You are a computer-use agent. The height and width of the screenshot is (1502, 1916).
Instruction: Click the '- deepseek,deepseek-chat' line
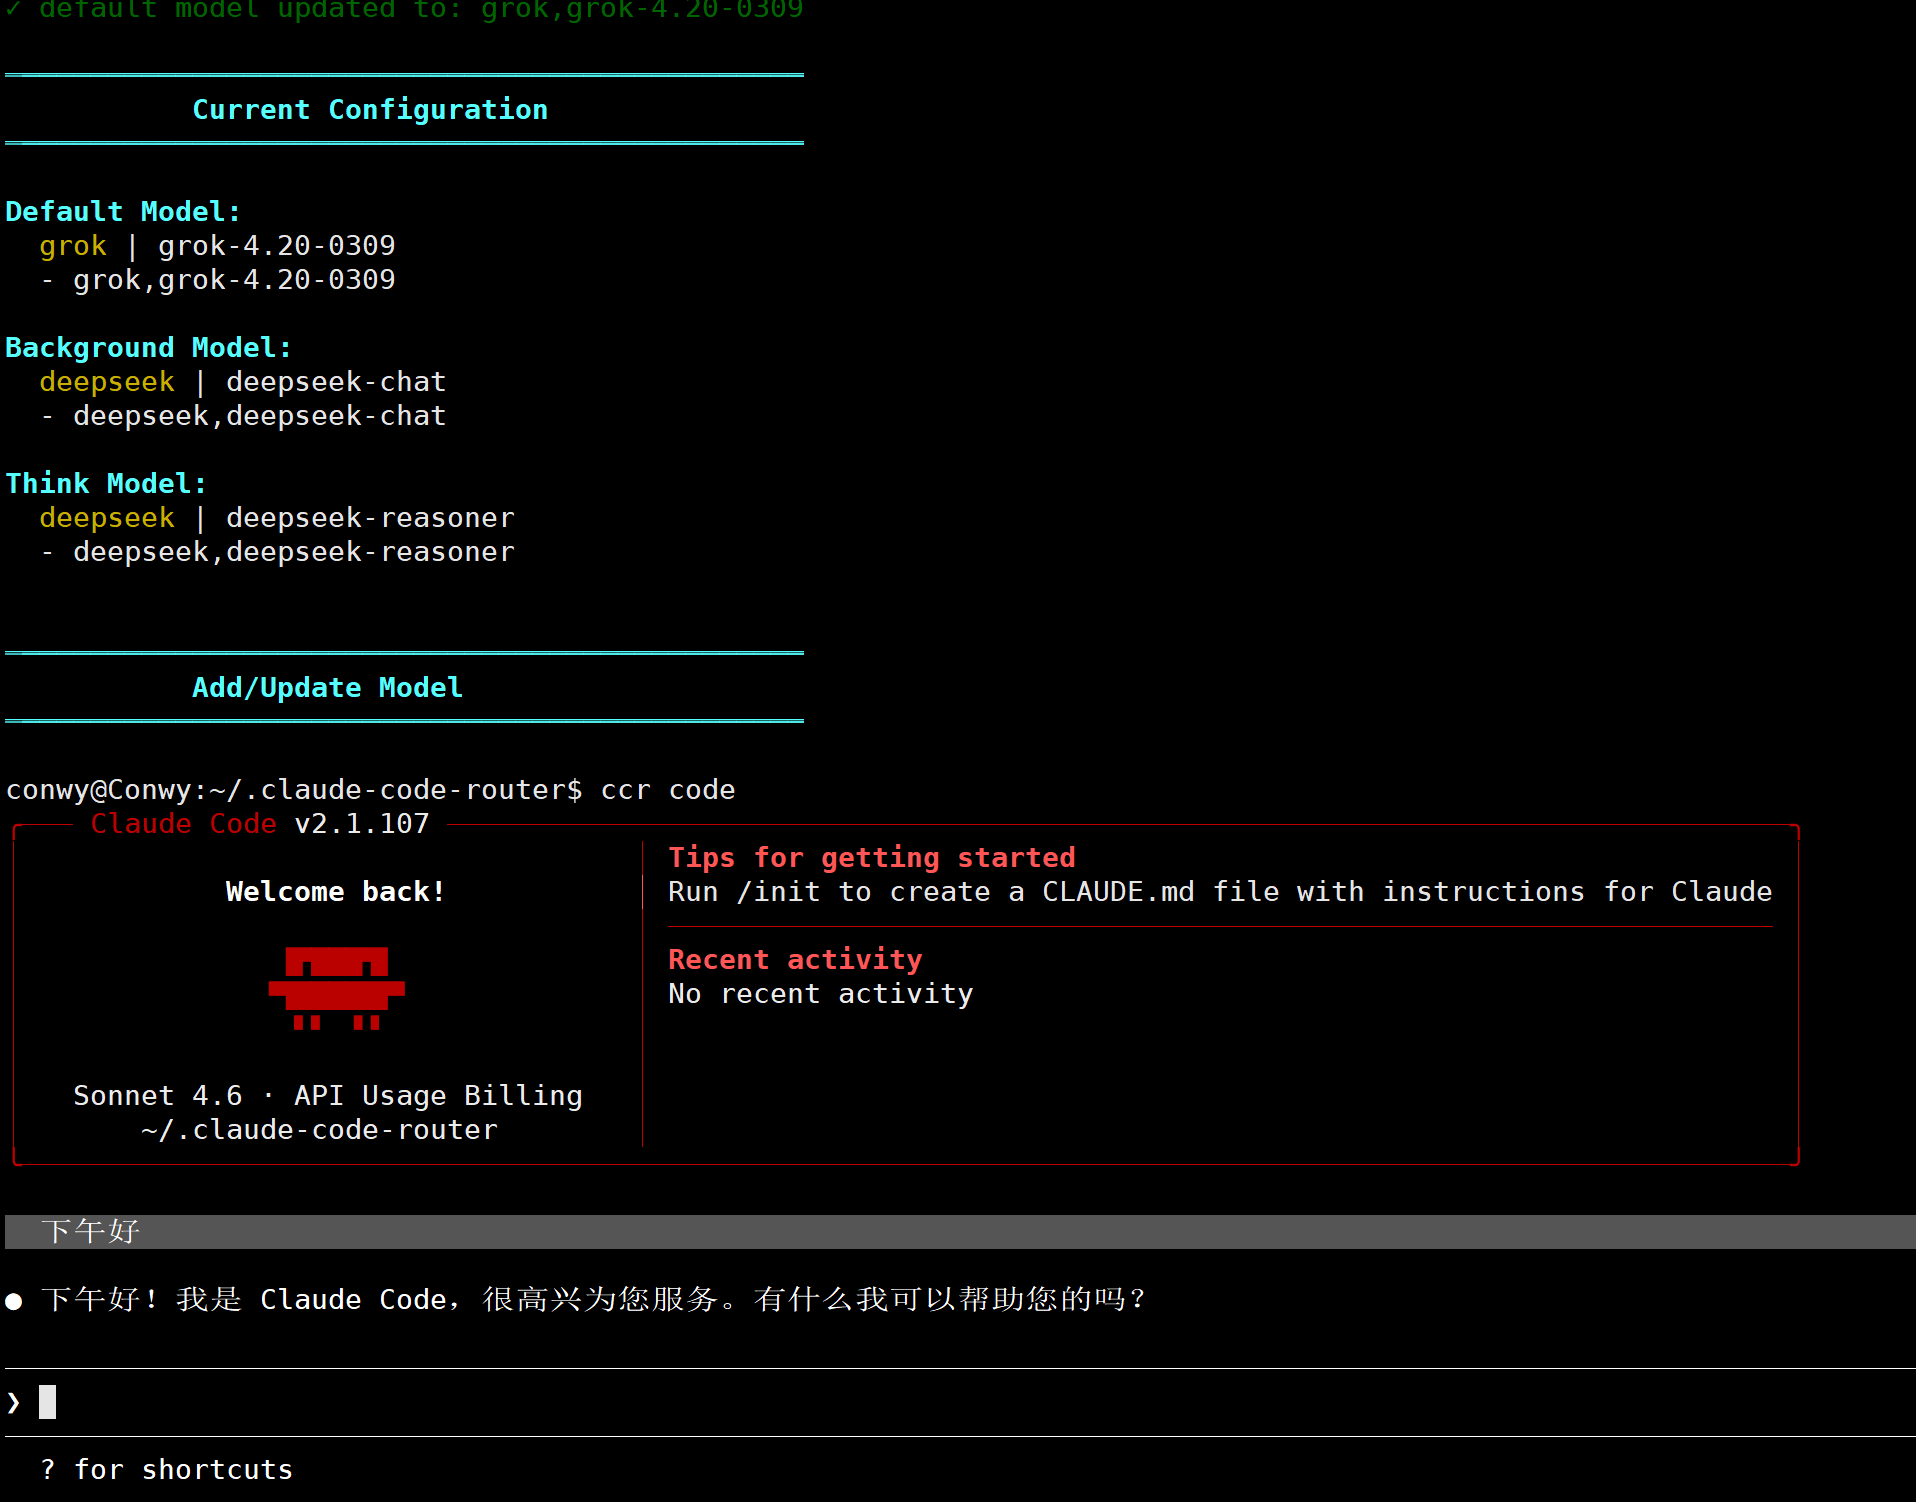coord(243,416)
